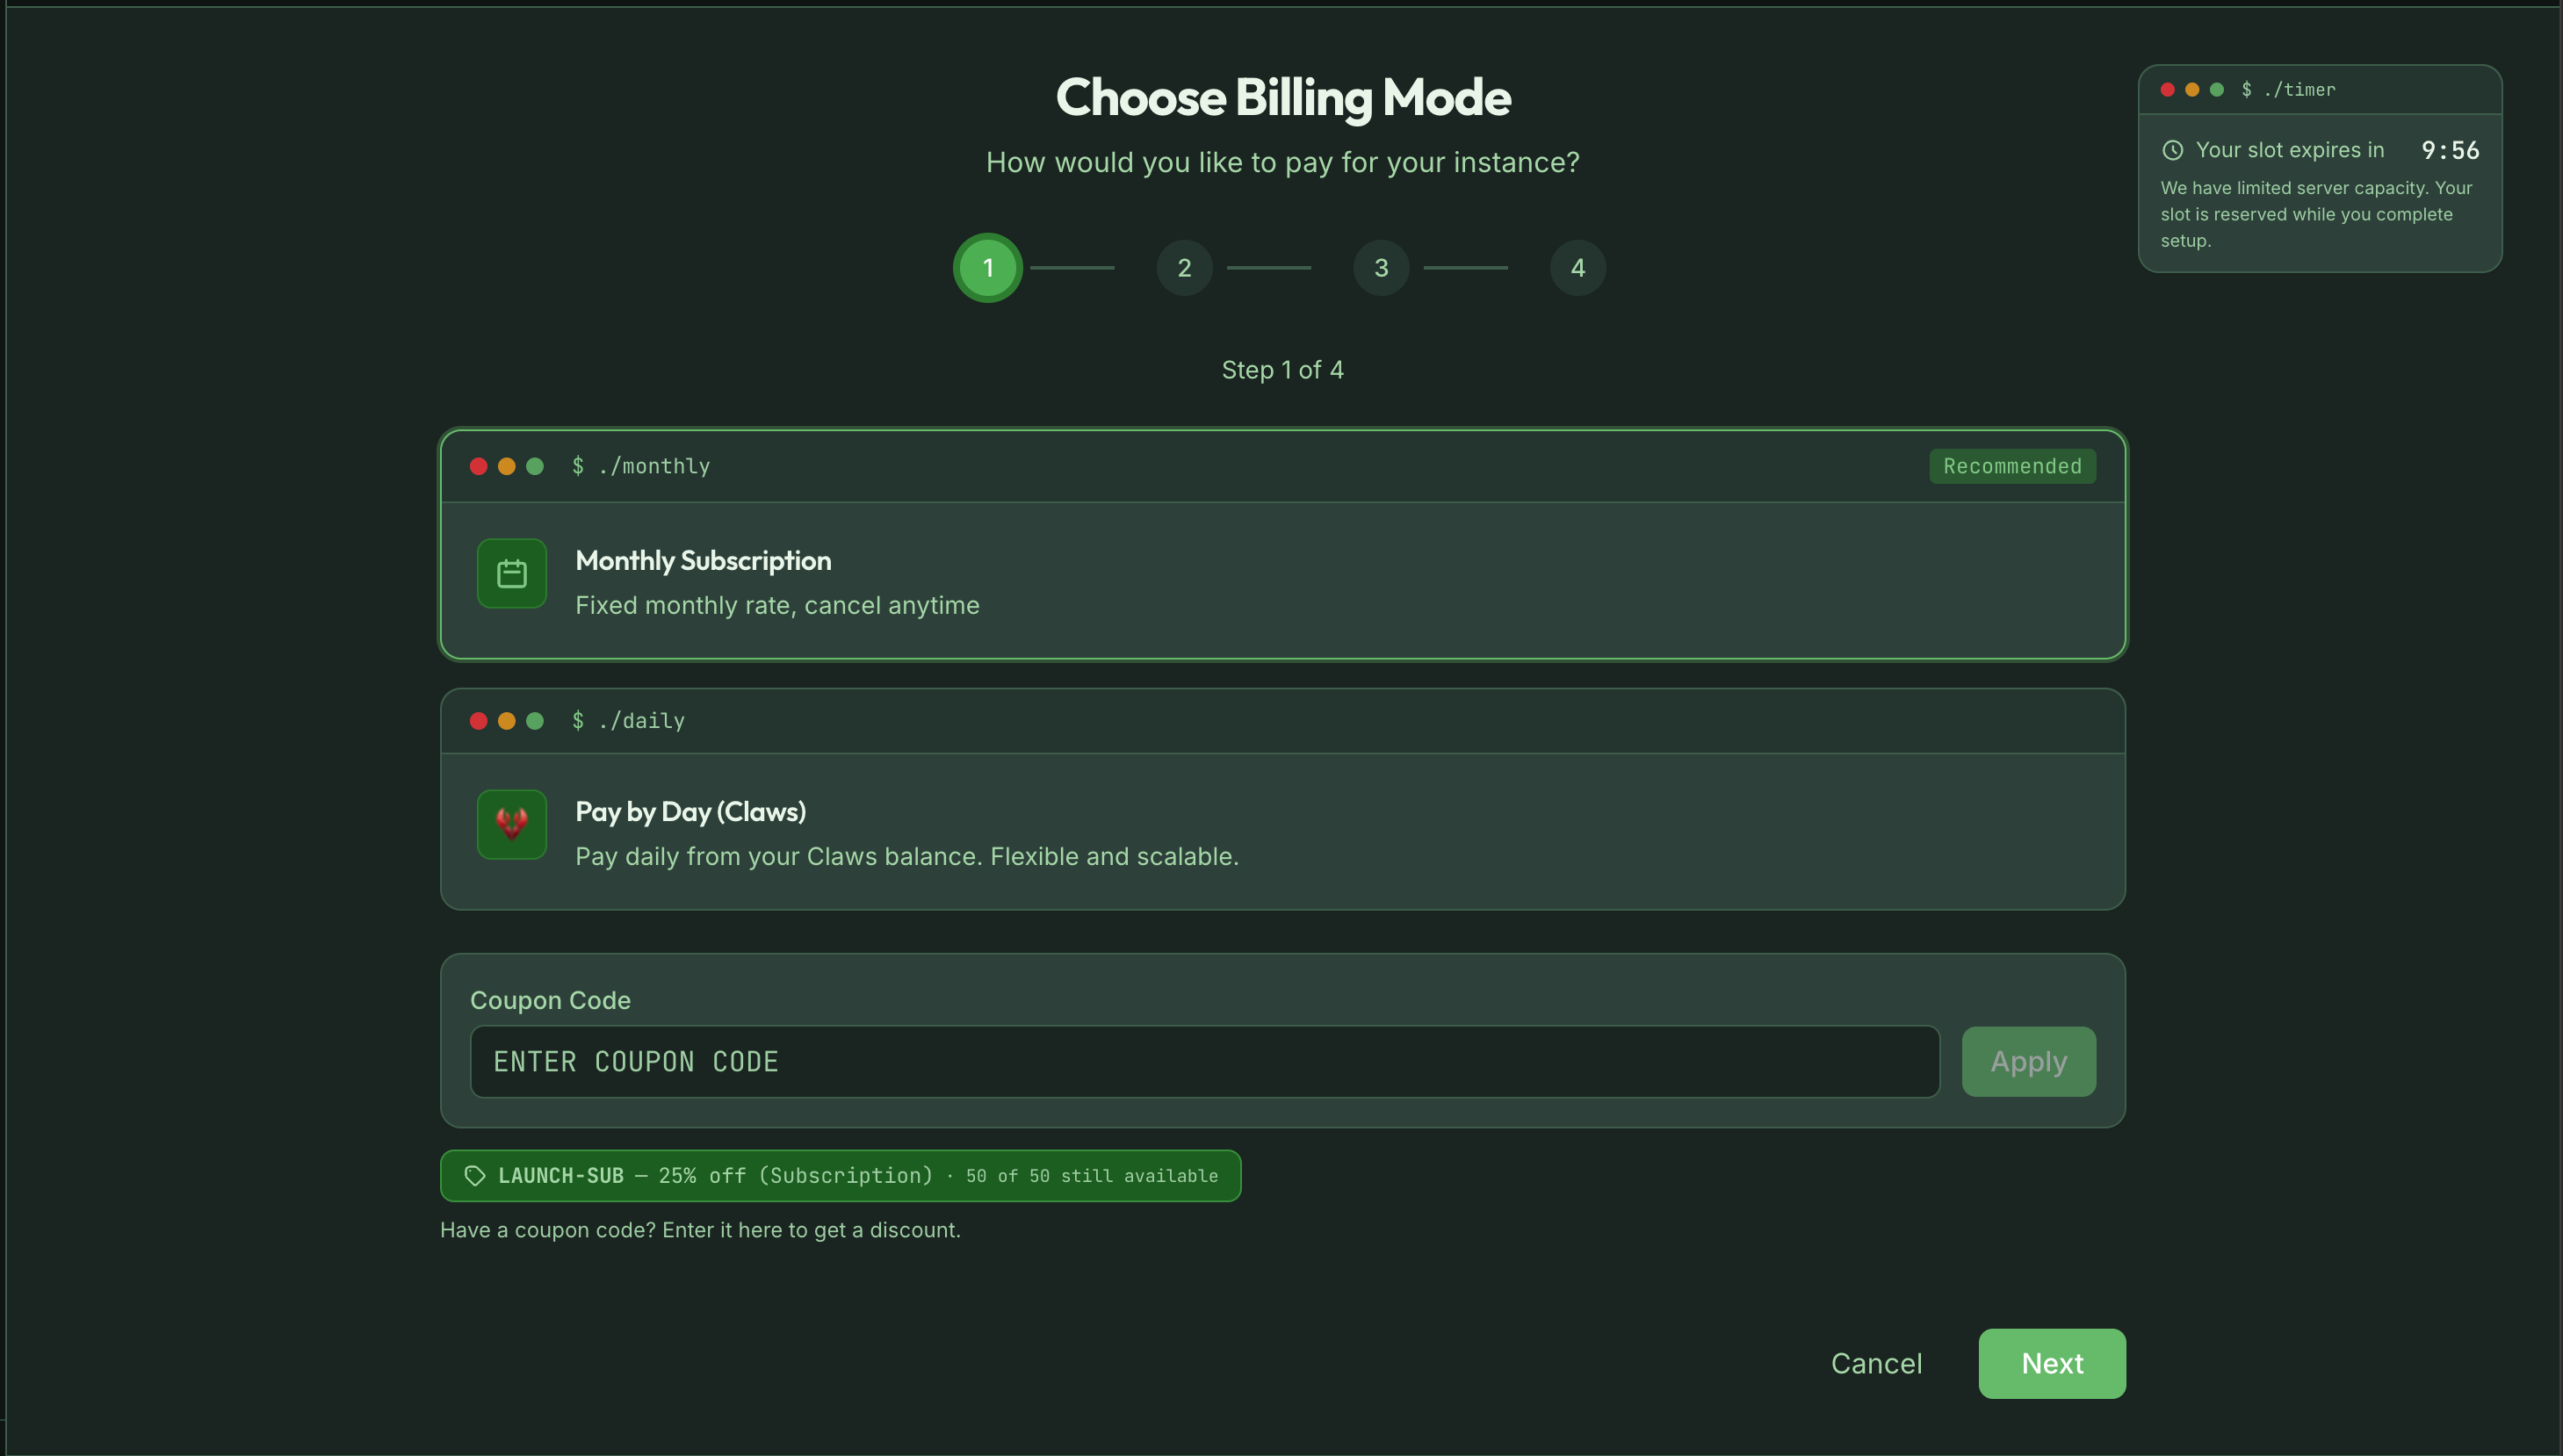Jump to step 3 in progress
2563x1456 pixels.
tap(1381, 268)
